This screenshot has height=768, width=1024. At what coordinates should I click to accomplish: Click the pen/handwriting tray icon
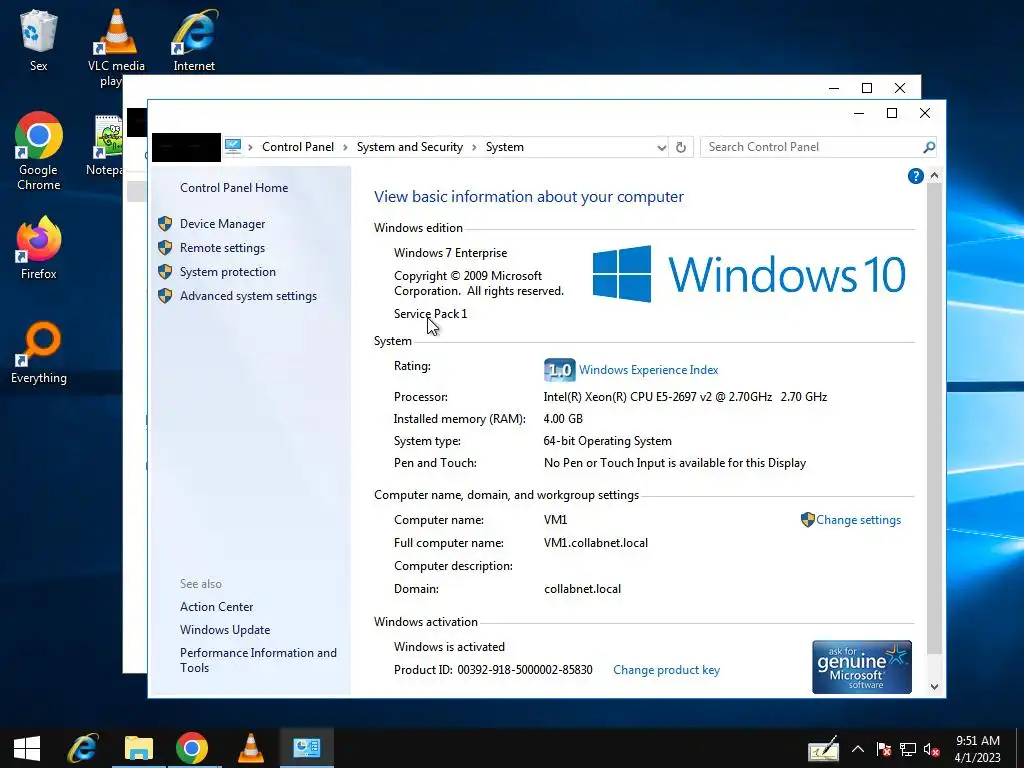tap(823, 748)
